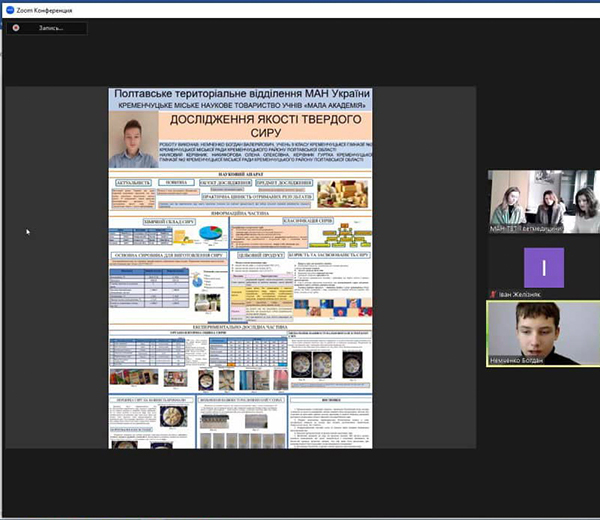The image size is (600, 520).
Task: Click the Zoom logo in the title bar
Action: click(10, 10)
